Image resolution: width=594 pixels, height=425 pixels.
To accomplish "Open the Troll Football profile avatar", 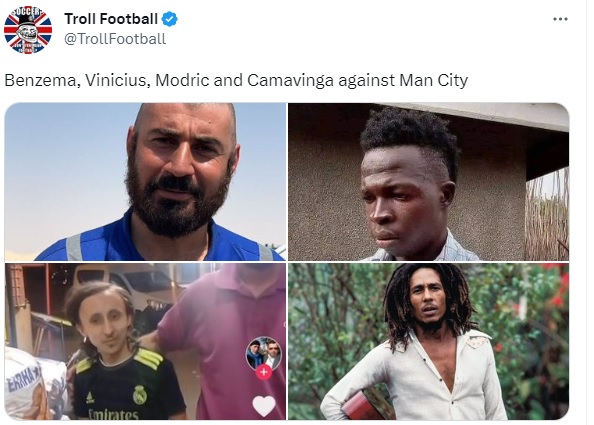I will [x=28, y=30].
